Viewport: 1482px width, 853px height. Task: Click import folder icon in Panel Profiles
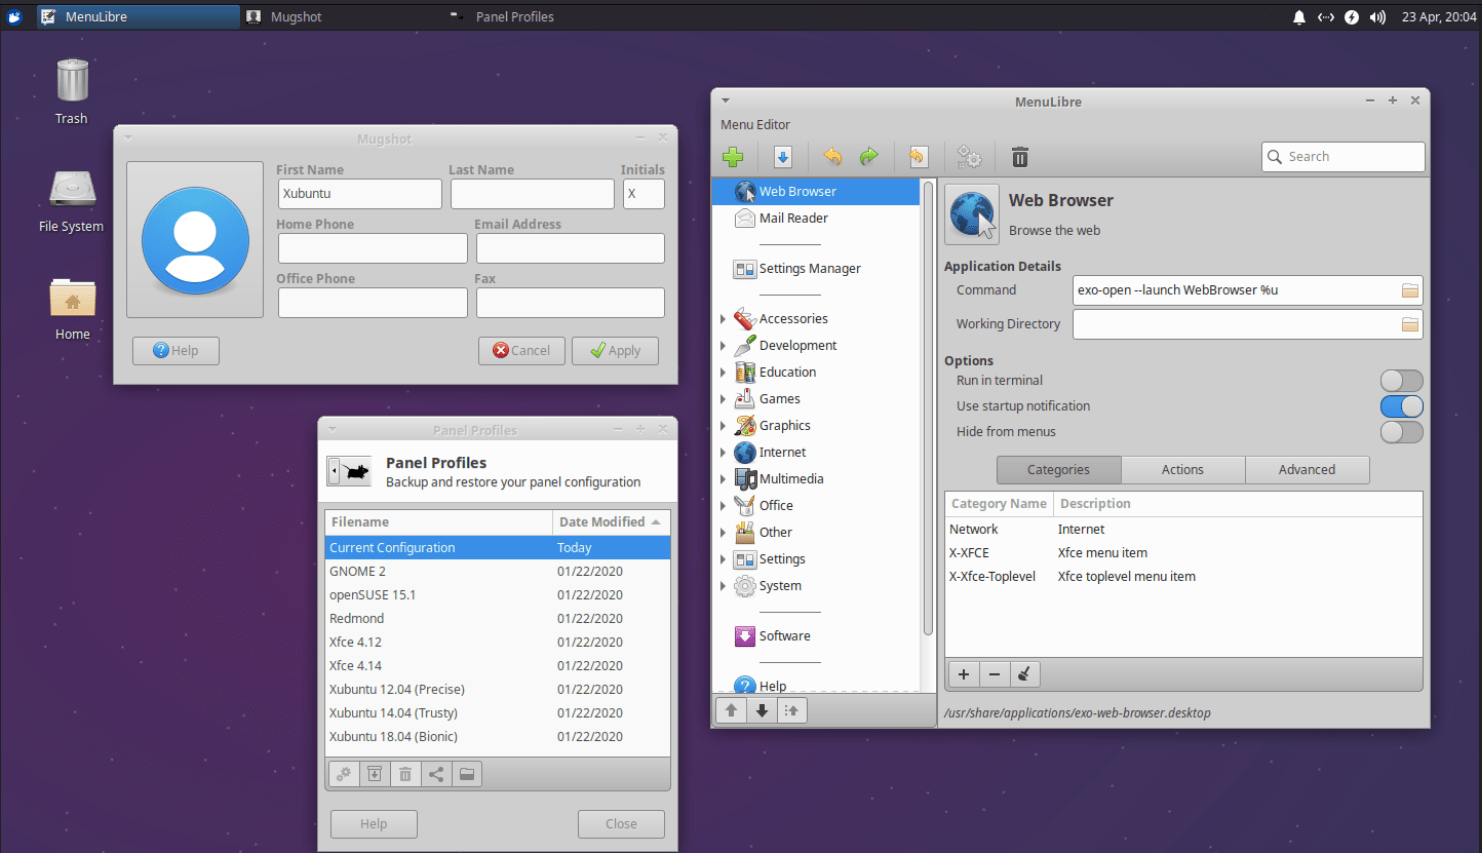pos(467,774)
